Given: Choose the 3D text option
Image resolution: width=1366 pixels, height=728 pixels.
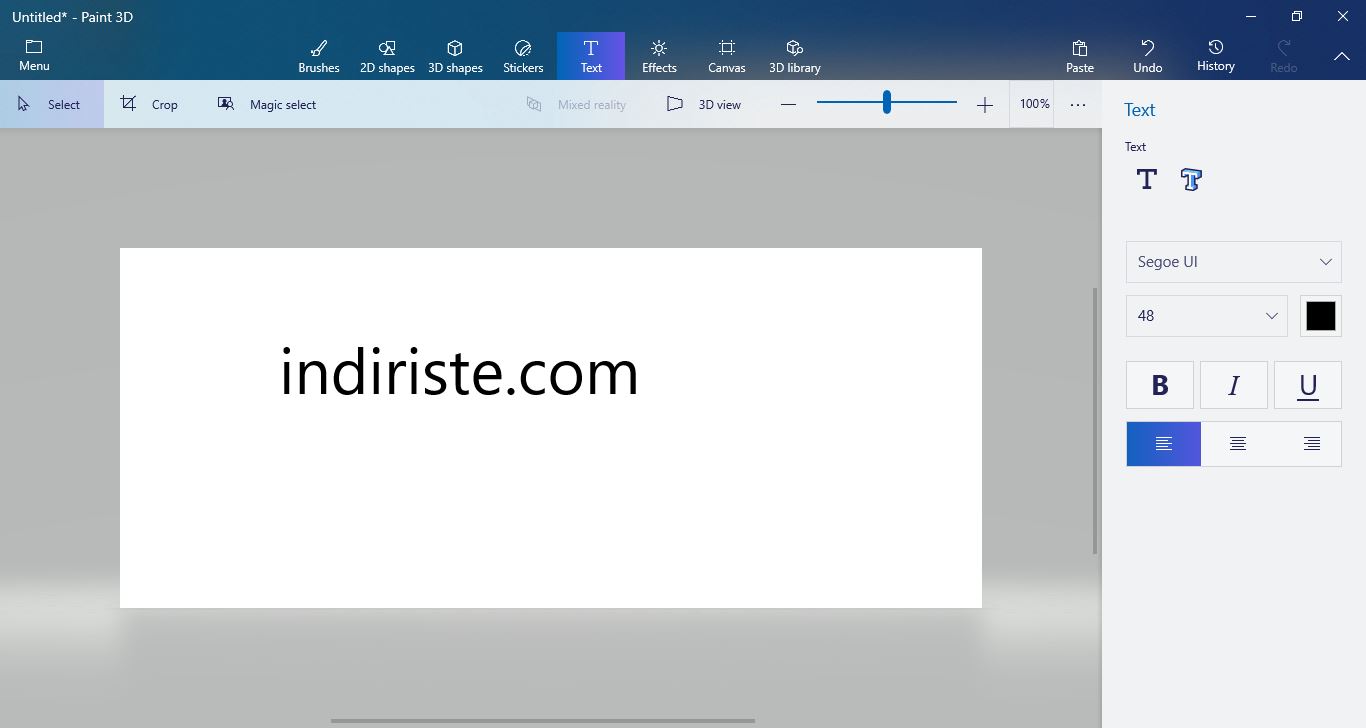Looking at the screenshot, I should pos(1191,180).
